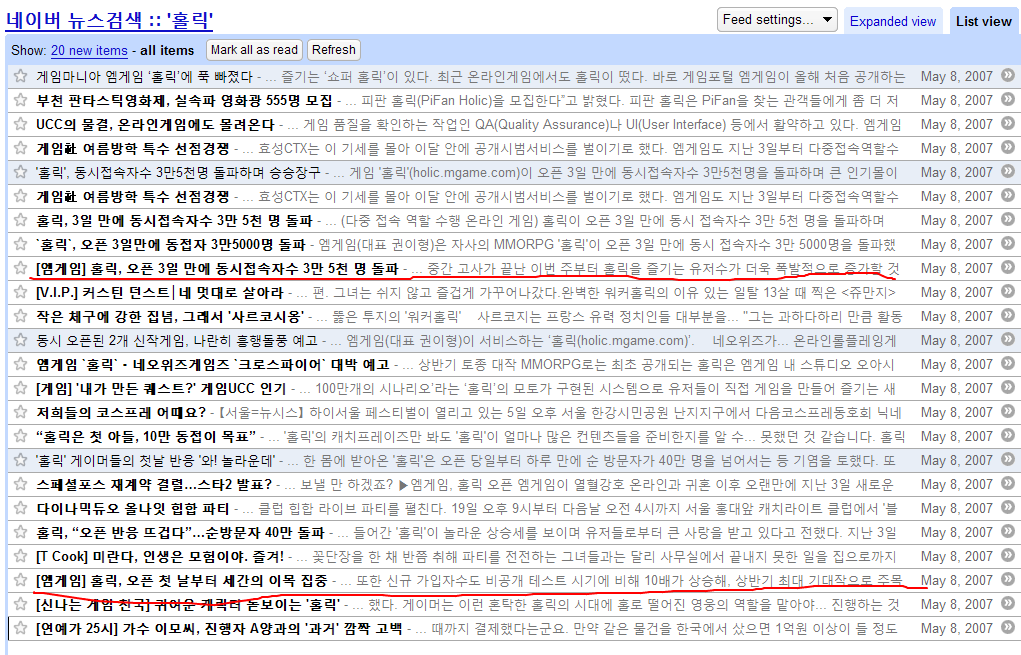Open the '네이버 뉴스검색 :: 홀릭' feed title link
The width and height of the screenshot is (1021, 655).
[109, 20]
